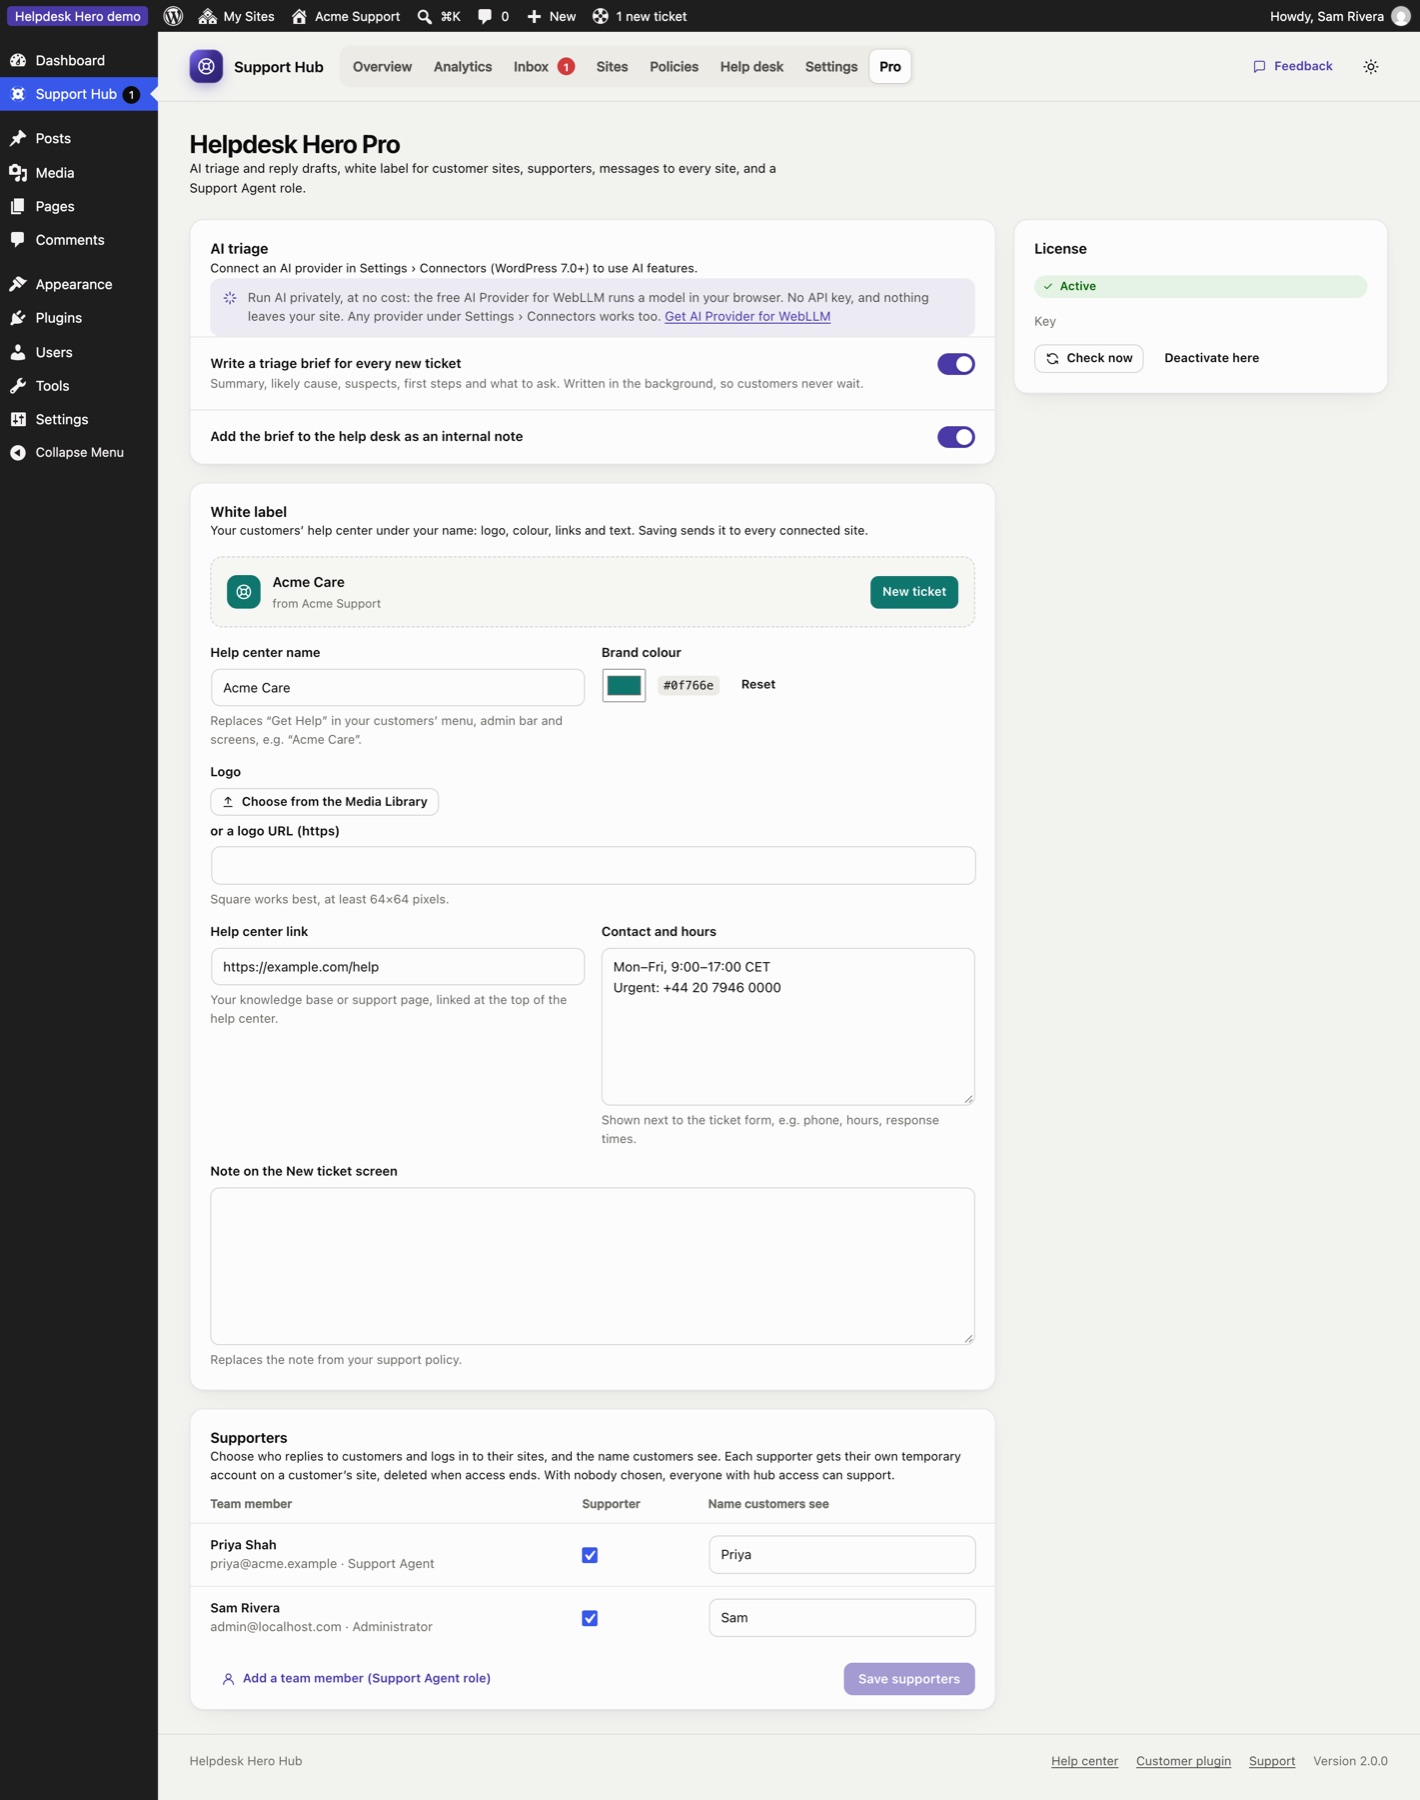Viewport: 1420px width, 1800px height.
Task: Open Pages in the sidebar
Action: pos(78,206)
